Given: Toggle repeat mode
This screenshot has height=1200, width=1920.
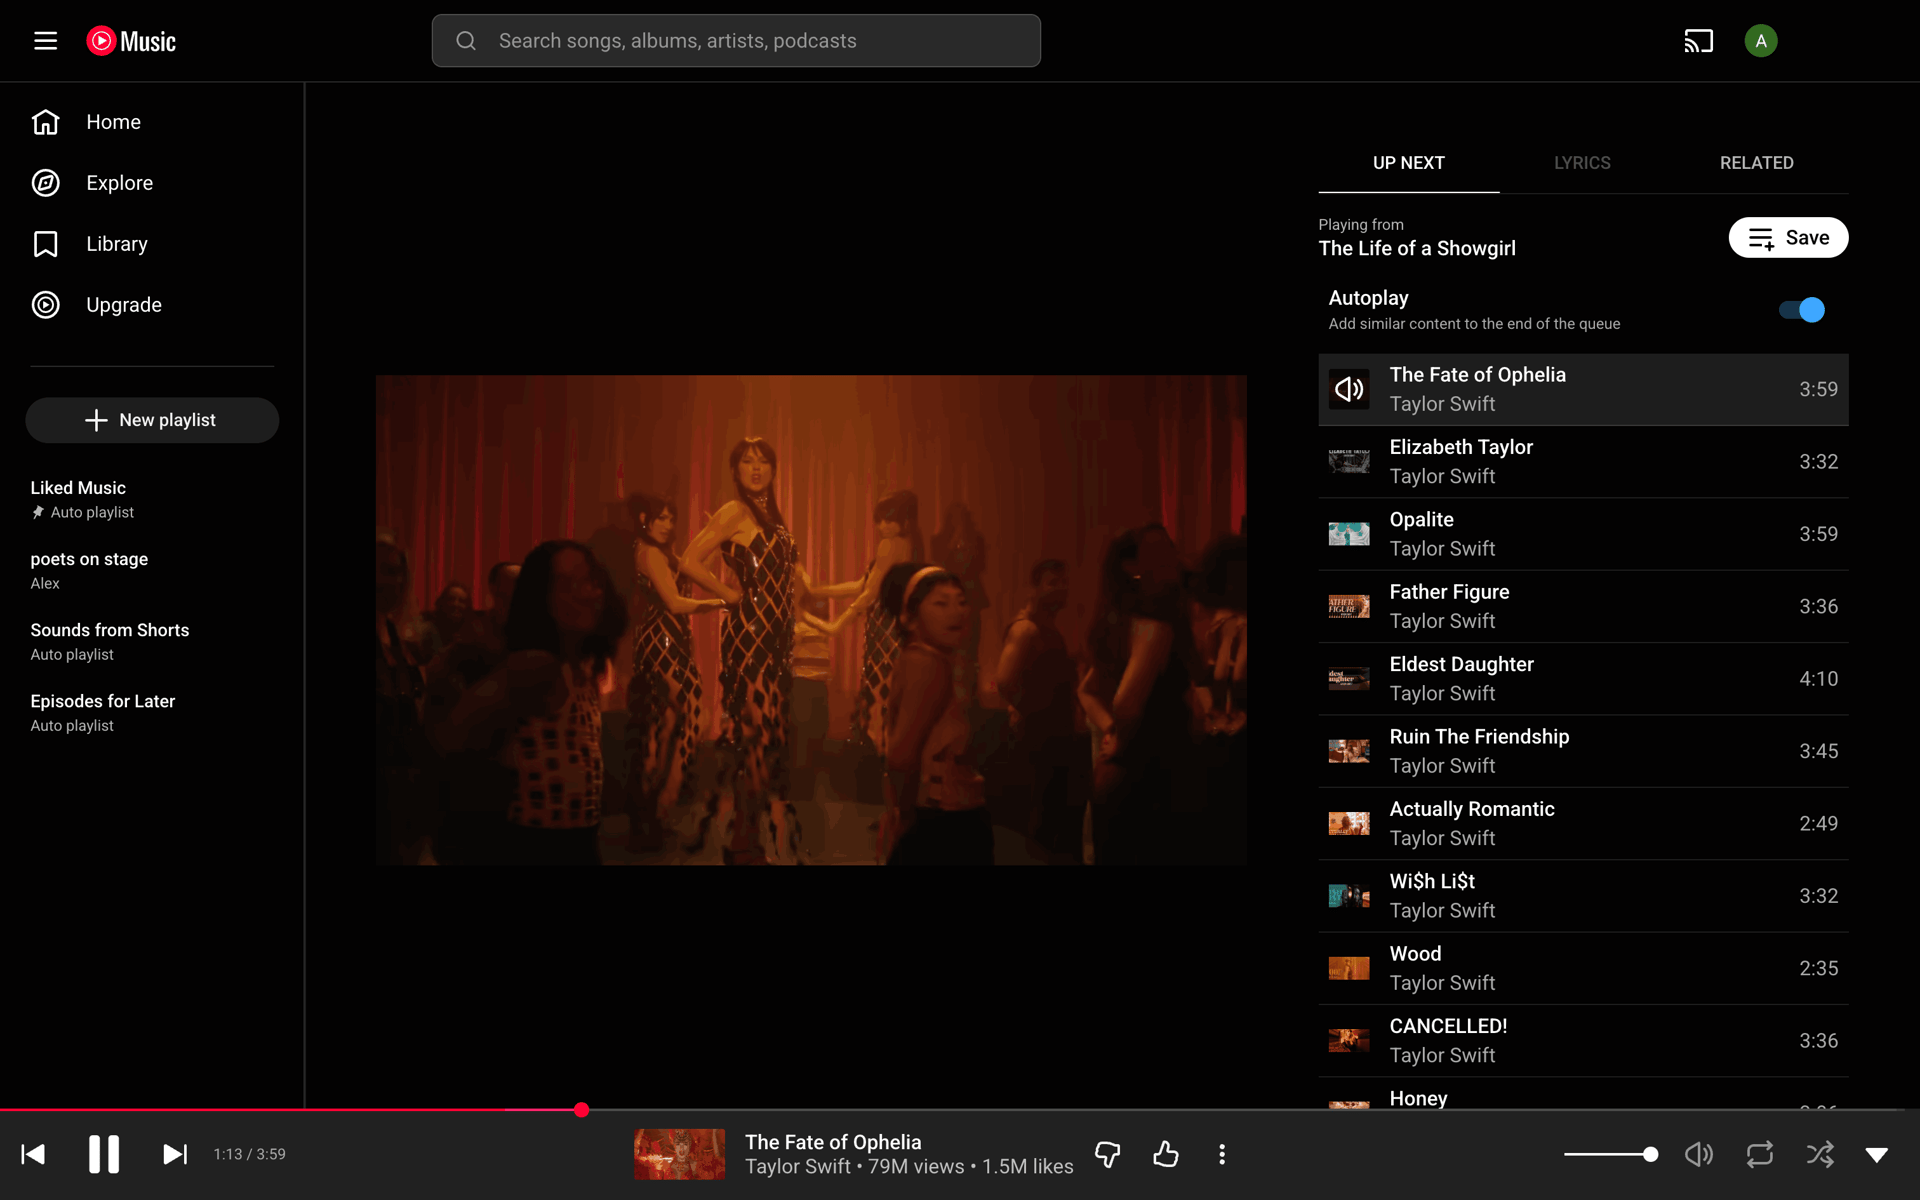Looking at the screenshot, I should click(x=1760, y=1154).
